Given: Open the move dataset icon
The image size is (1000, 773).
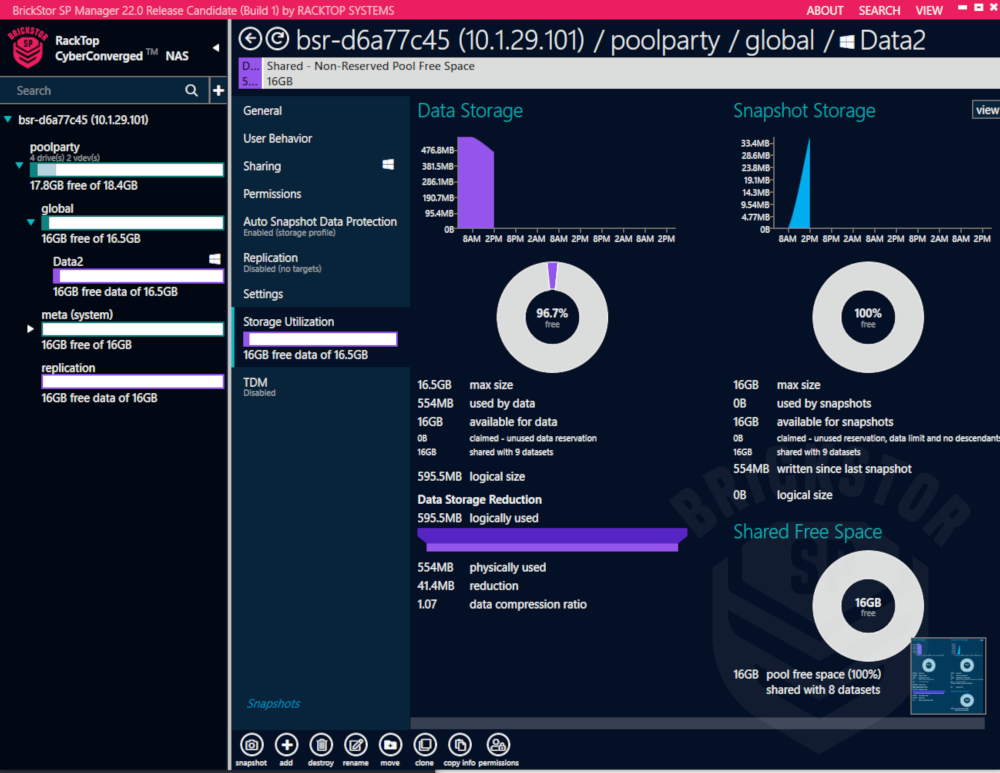Looking at the screenshot, I should pos(390,746).
